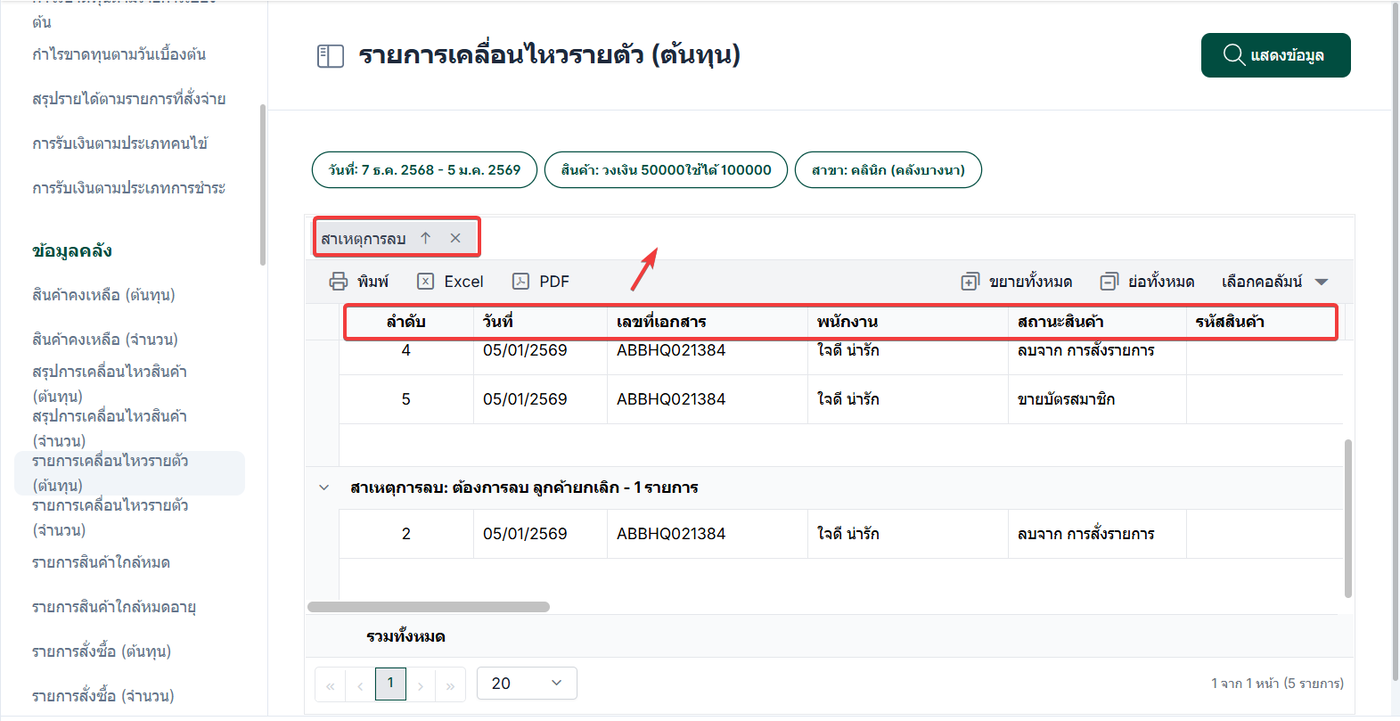The width and height of the screenshot is (1400, 721).
Task: Toggle sort arrow on สาเหตุการลบ group chip
Action: (x=425, y=238)
